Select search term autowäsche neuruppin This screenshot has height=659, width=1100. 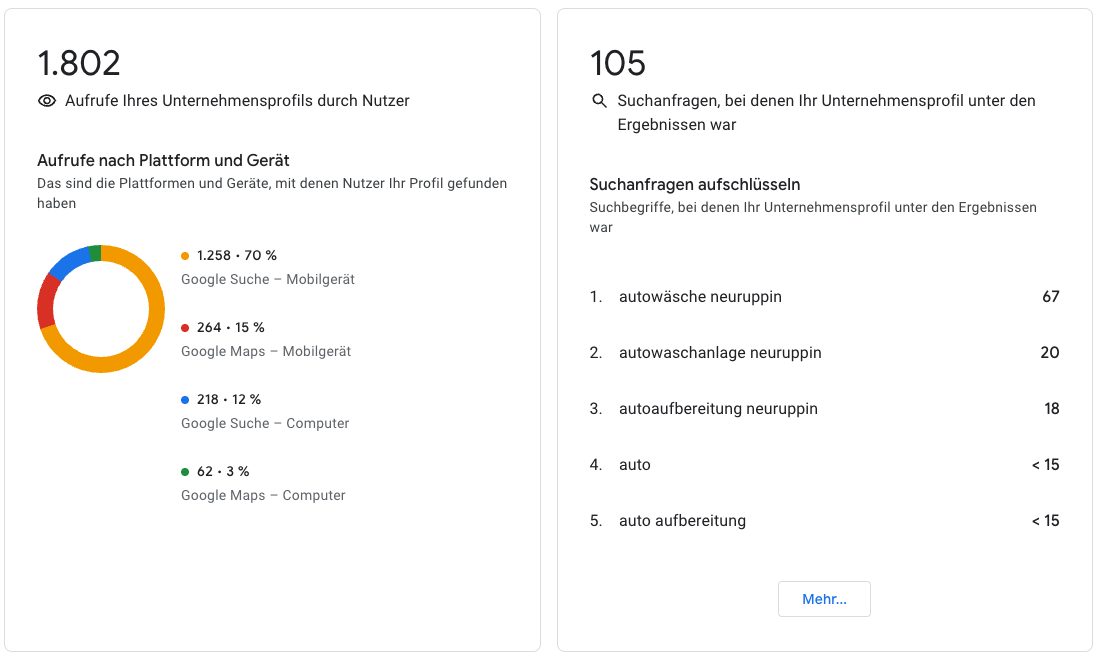tap(700, 297)
